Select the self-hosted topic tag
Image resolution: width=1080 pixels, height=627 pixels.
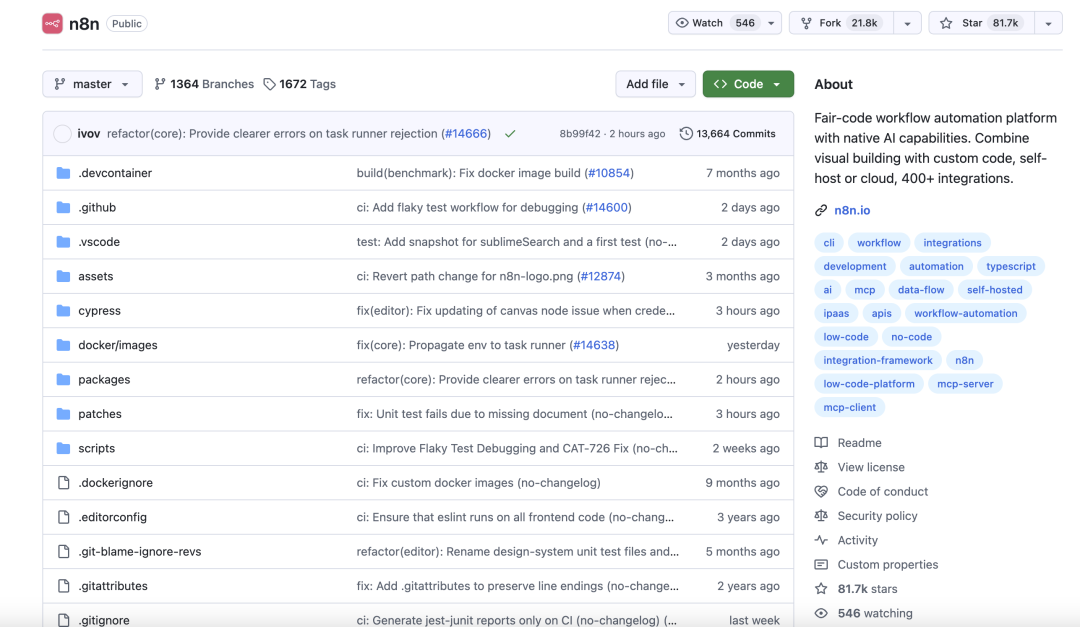click(995, 289)
